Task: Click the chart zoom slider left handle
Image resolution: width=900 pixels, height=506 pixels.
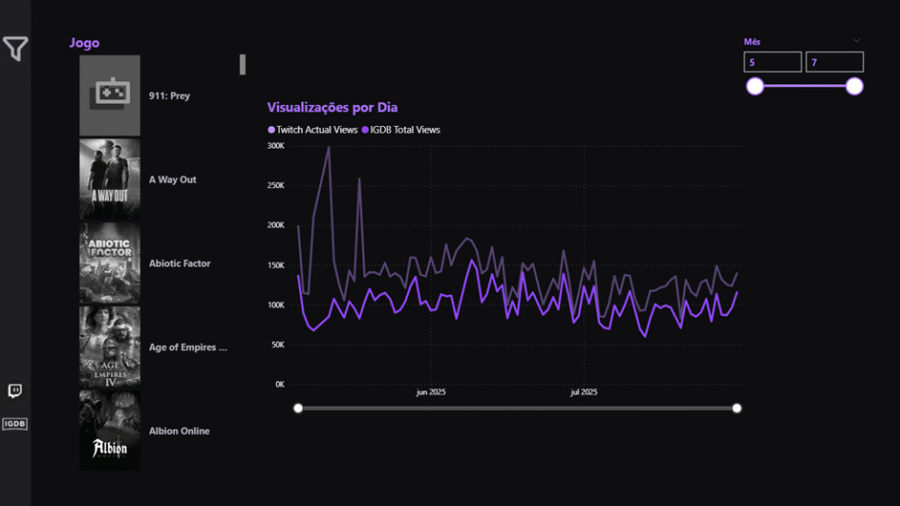Action: (x=298, y=408)
